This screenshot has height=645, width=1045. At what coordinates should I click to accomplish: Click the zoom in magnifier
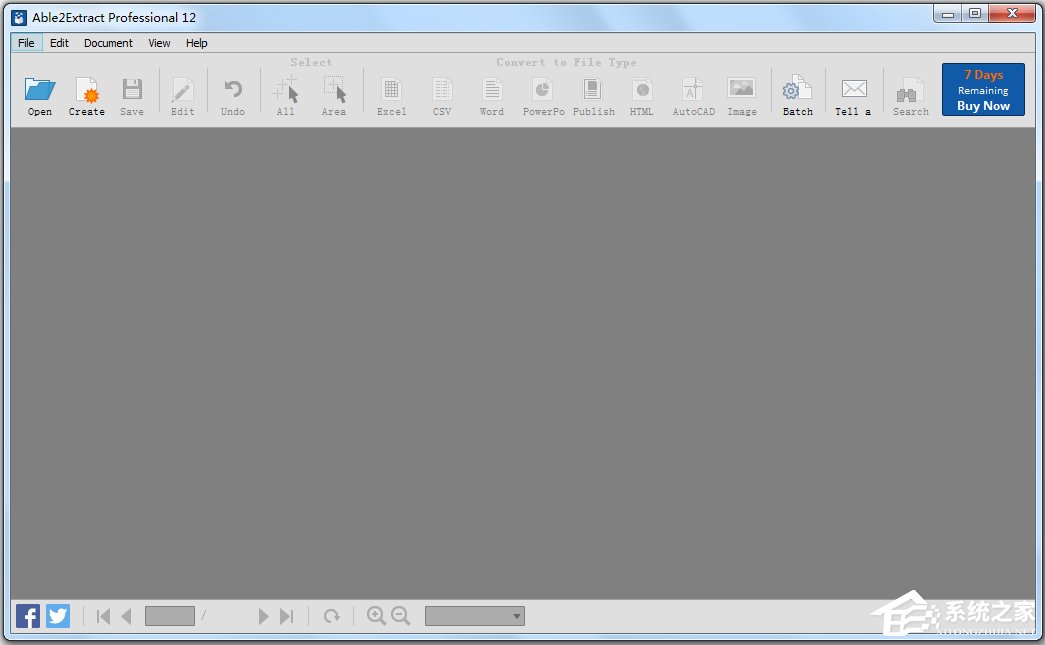376,616
